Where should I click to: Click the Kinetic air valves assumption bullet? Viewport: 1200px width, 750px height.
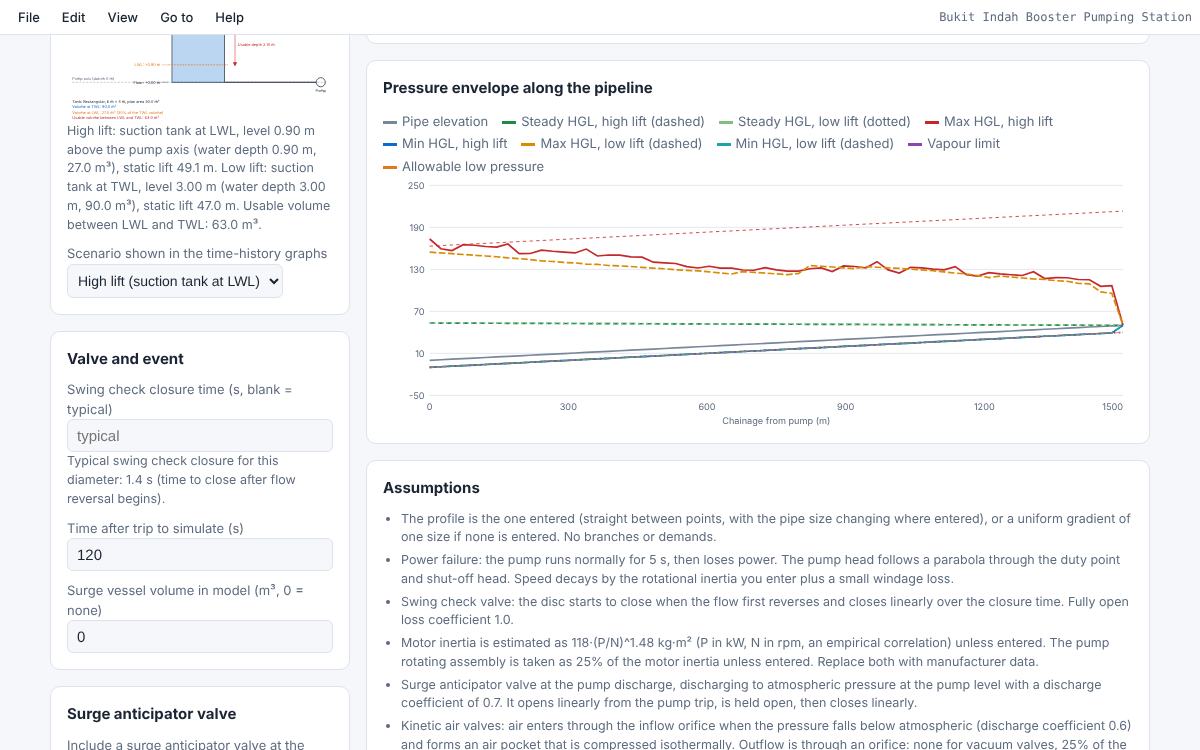click(x=766, y=734)
